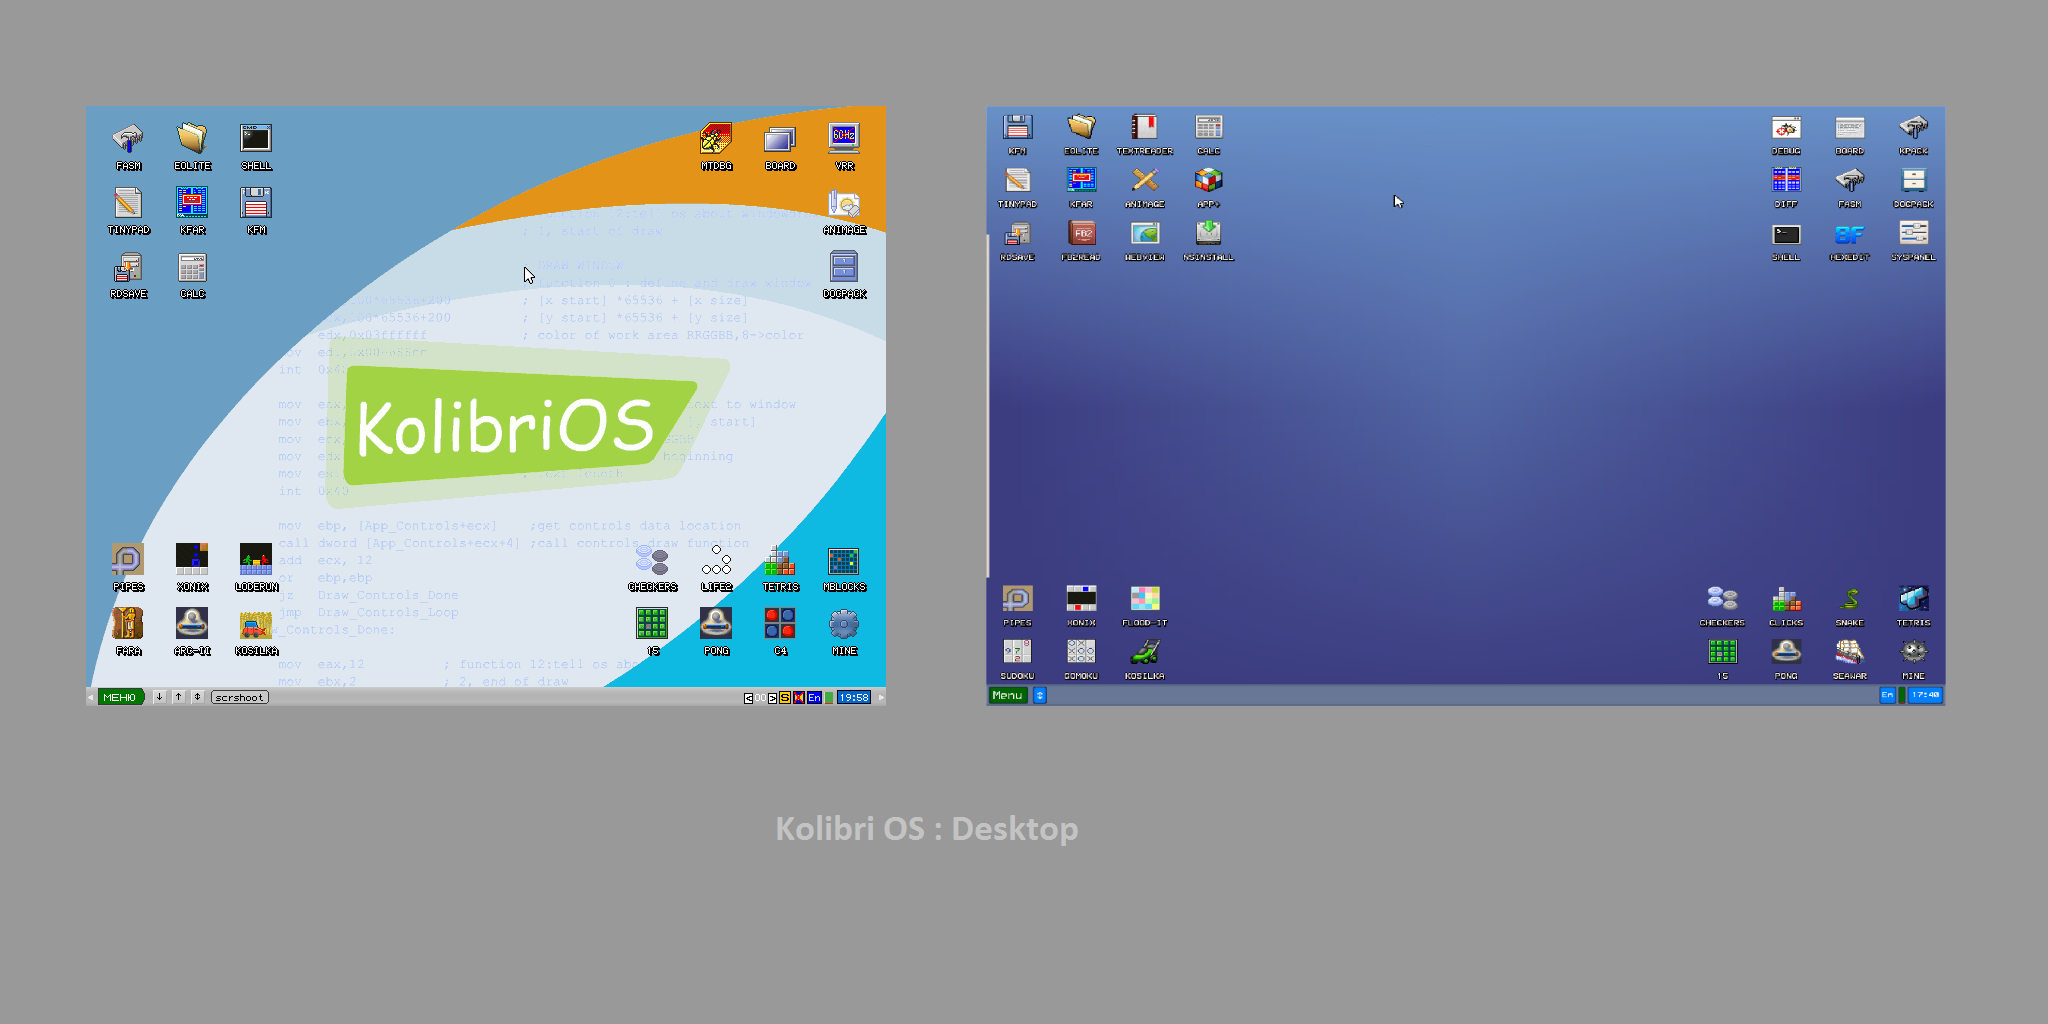Toggle the En keyboard layout beside 17:40

(x=1887, y=695)
